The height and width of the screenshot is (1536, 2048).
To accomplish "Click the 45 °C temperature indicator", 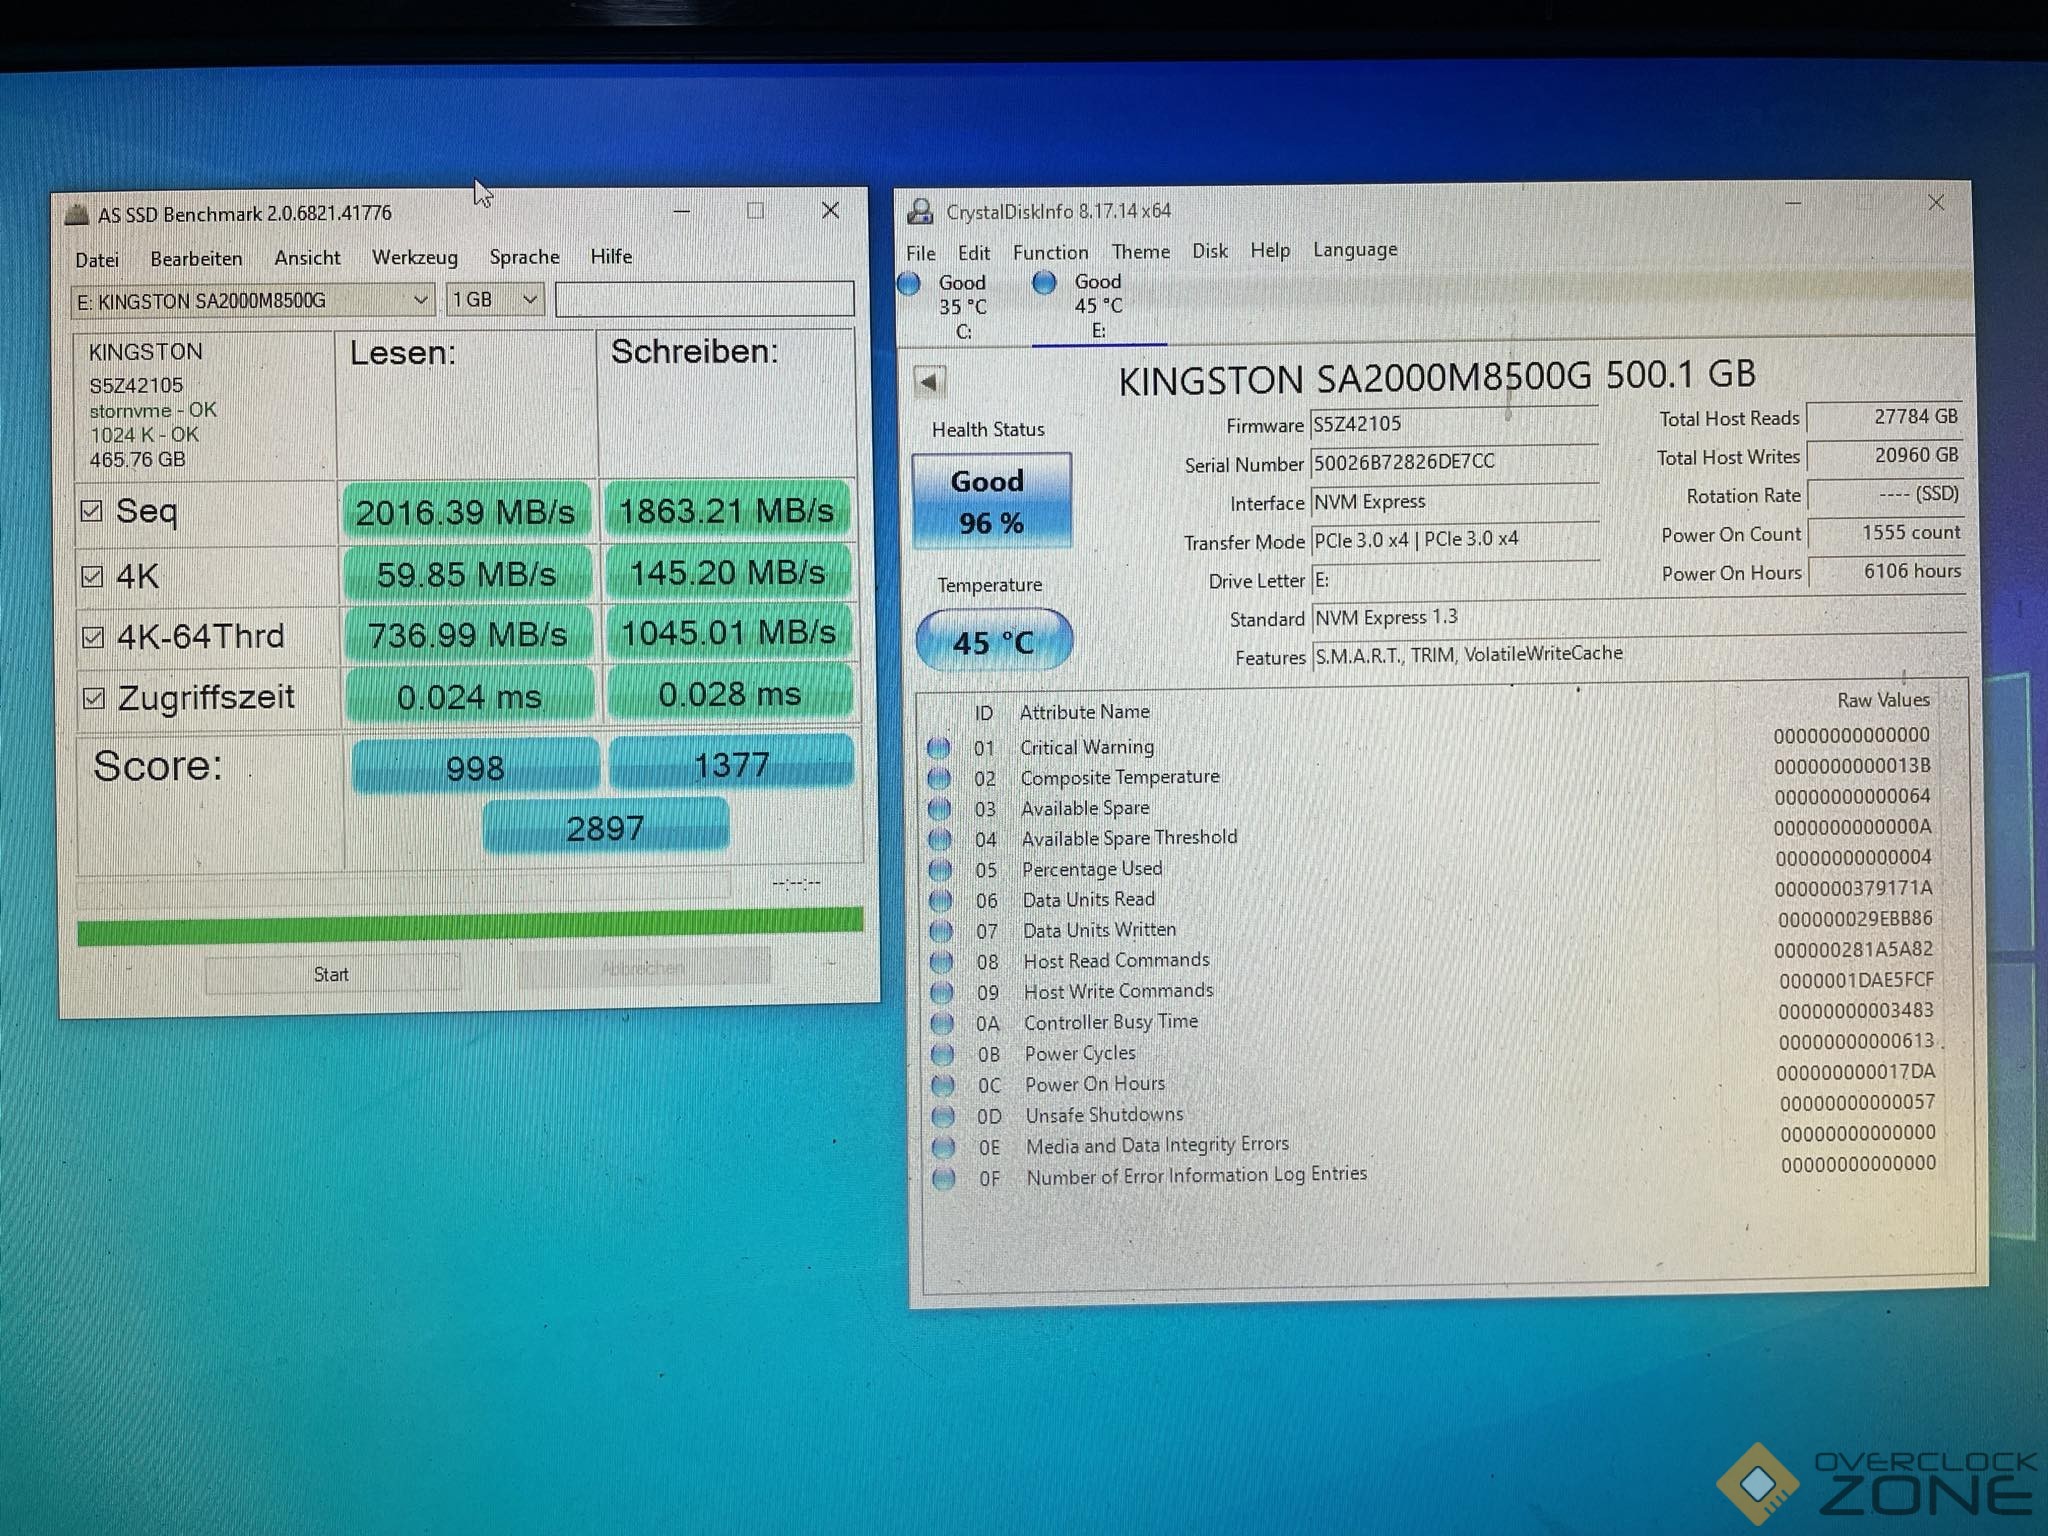I will click(x=993, y=641).
